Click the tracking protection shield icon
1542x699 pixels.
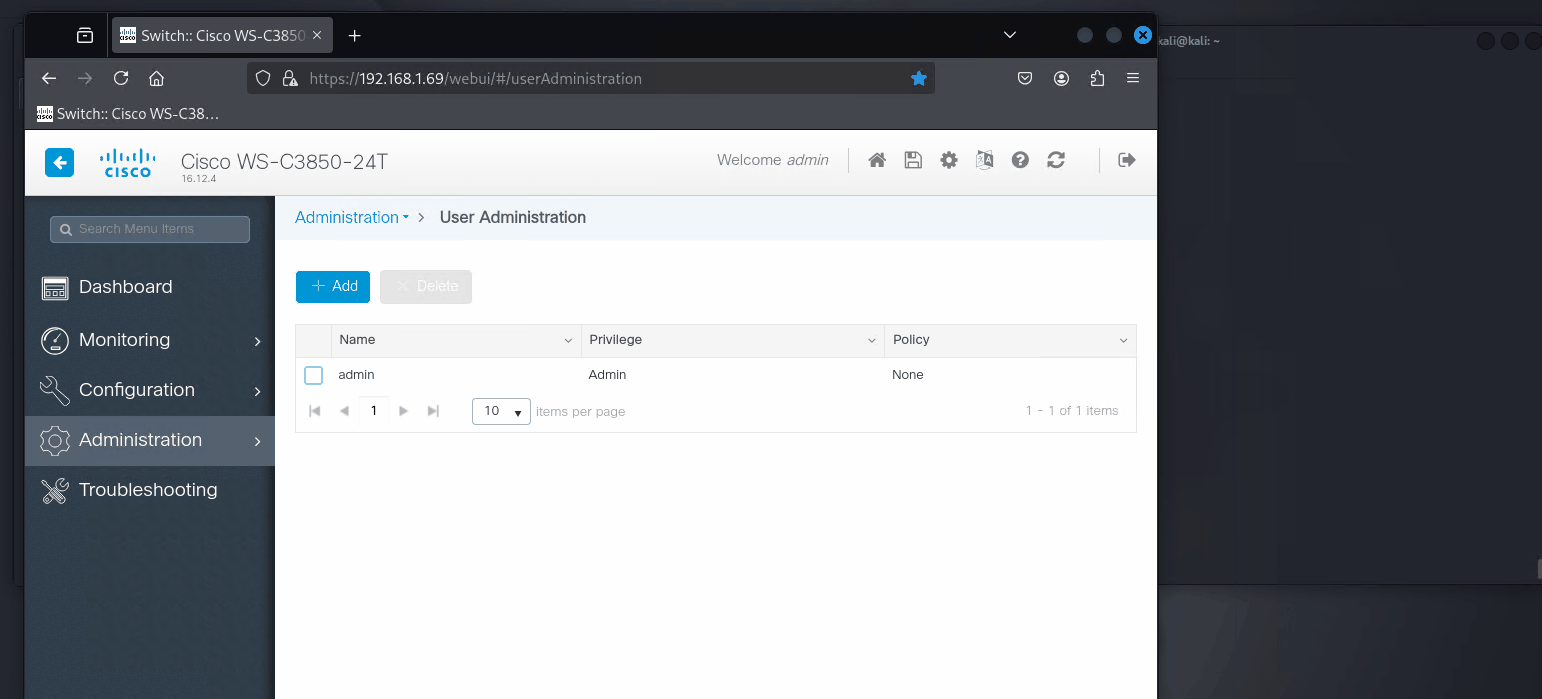tap(263, 78)
